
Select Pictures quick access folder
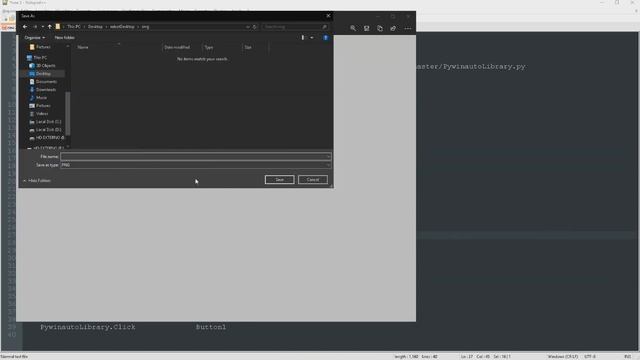[x=43, y=47]
